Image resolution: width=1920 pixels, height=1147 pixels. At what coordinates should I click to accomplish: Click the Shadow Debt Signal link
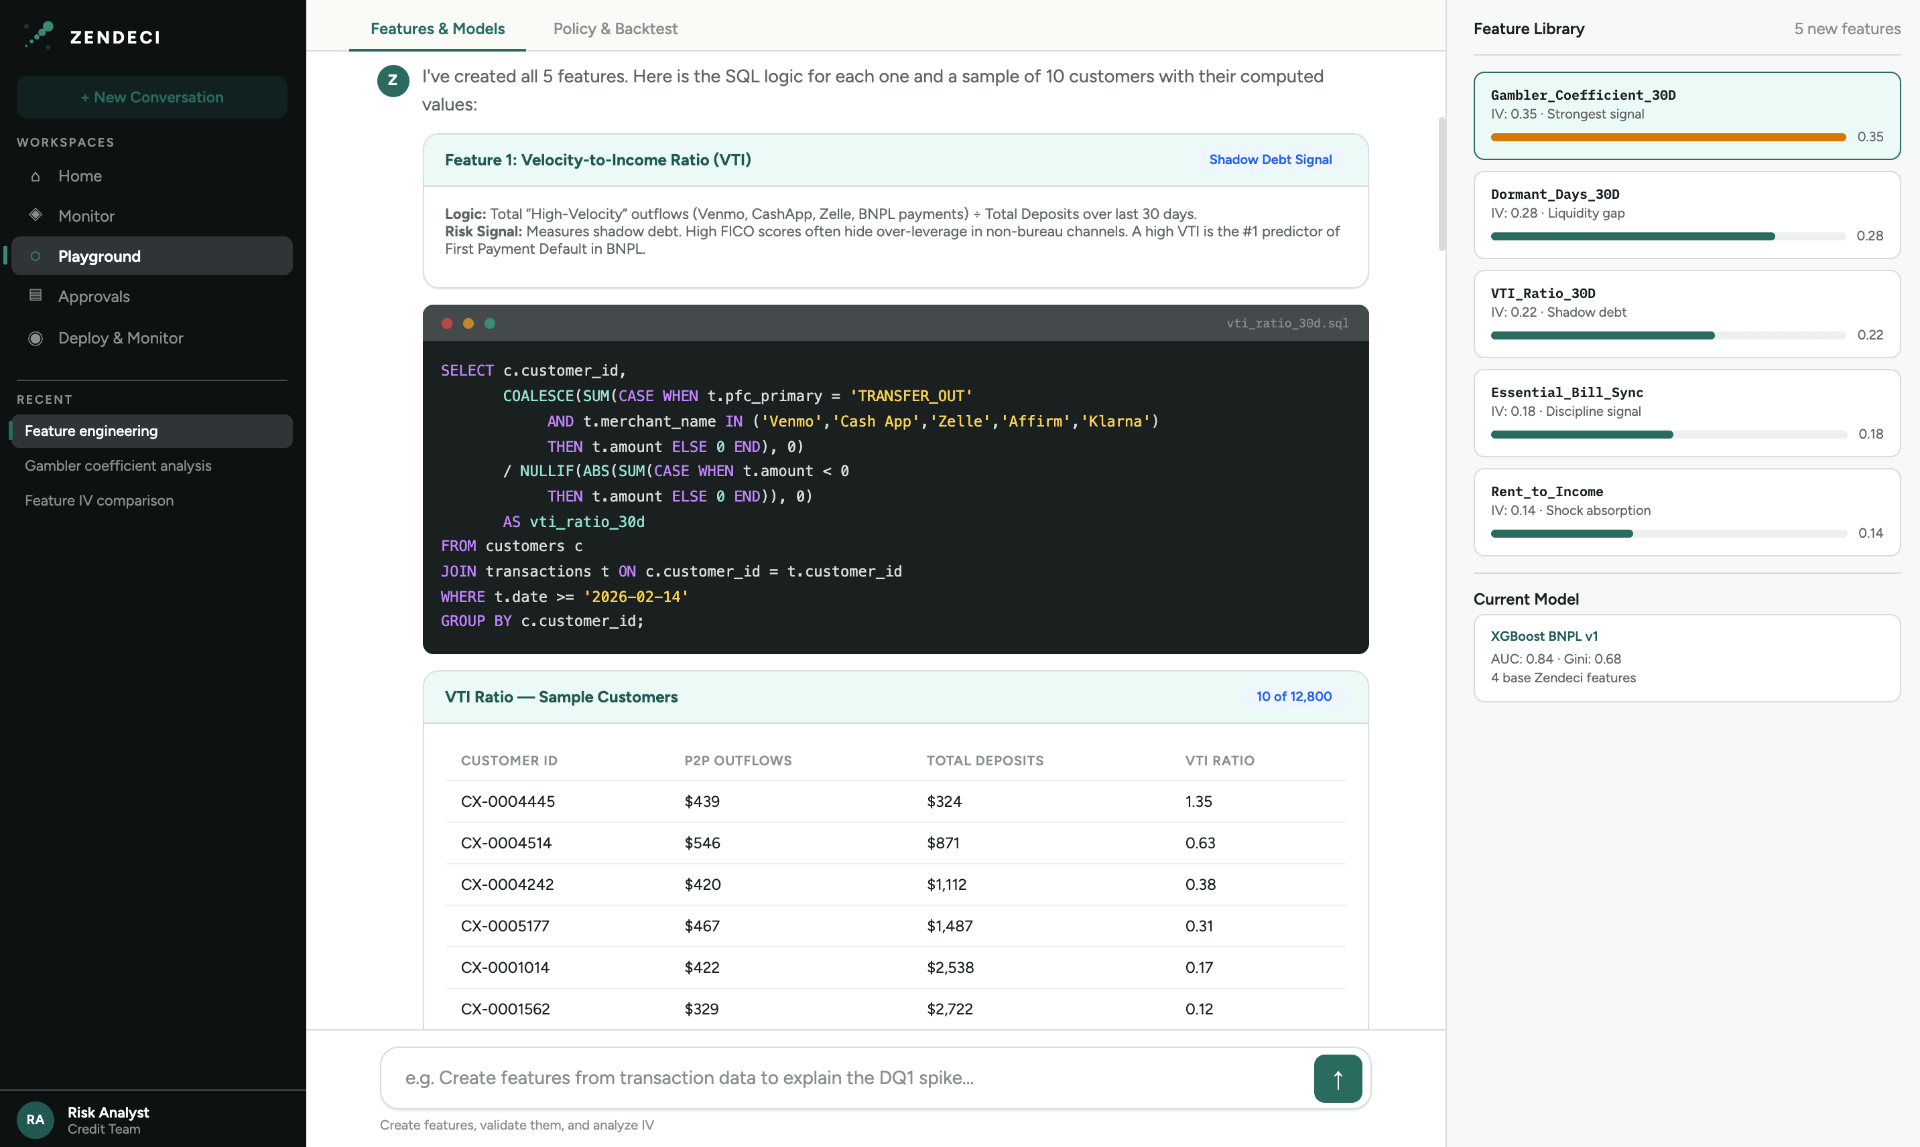point(1270,160)
